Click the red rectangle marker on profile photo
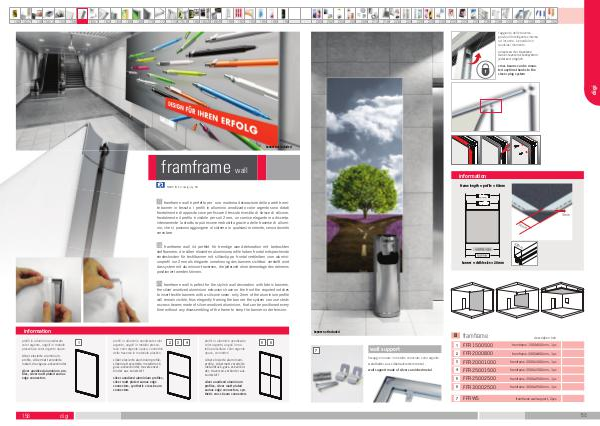 [x=491, y=106]
